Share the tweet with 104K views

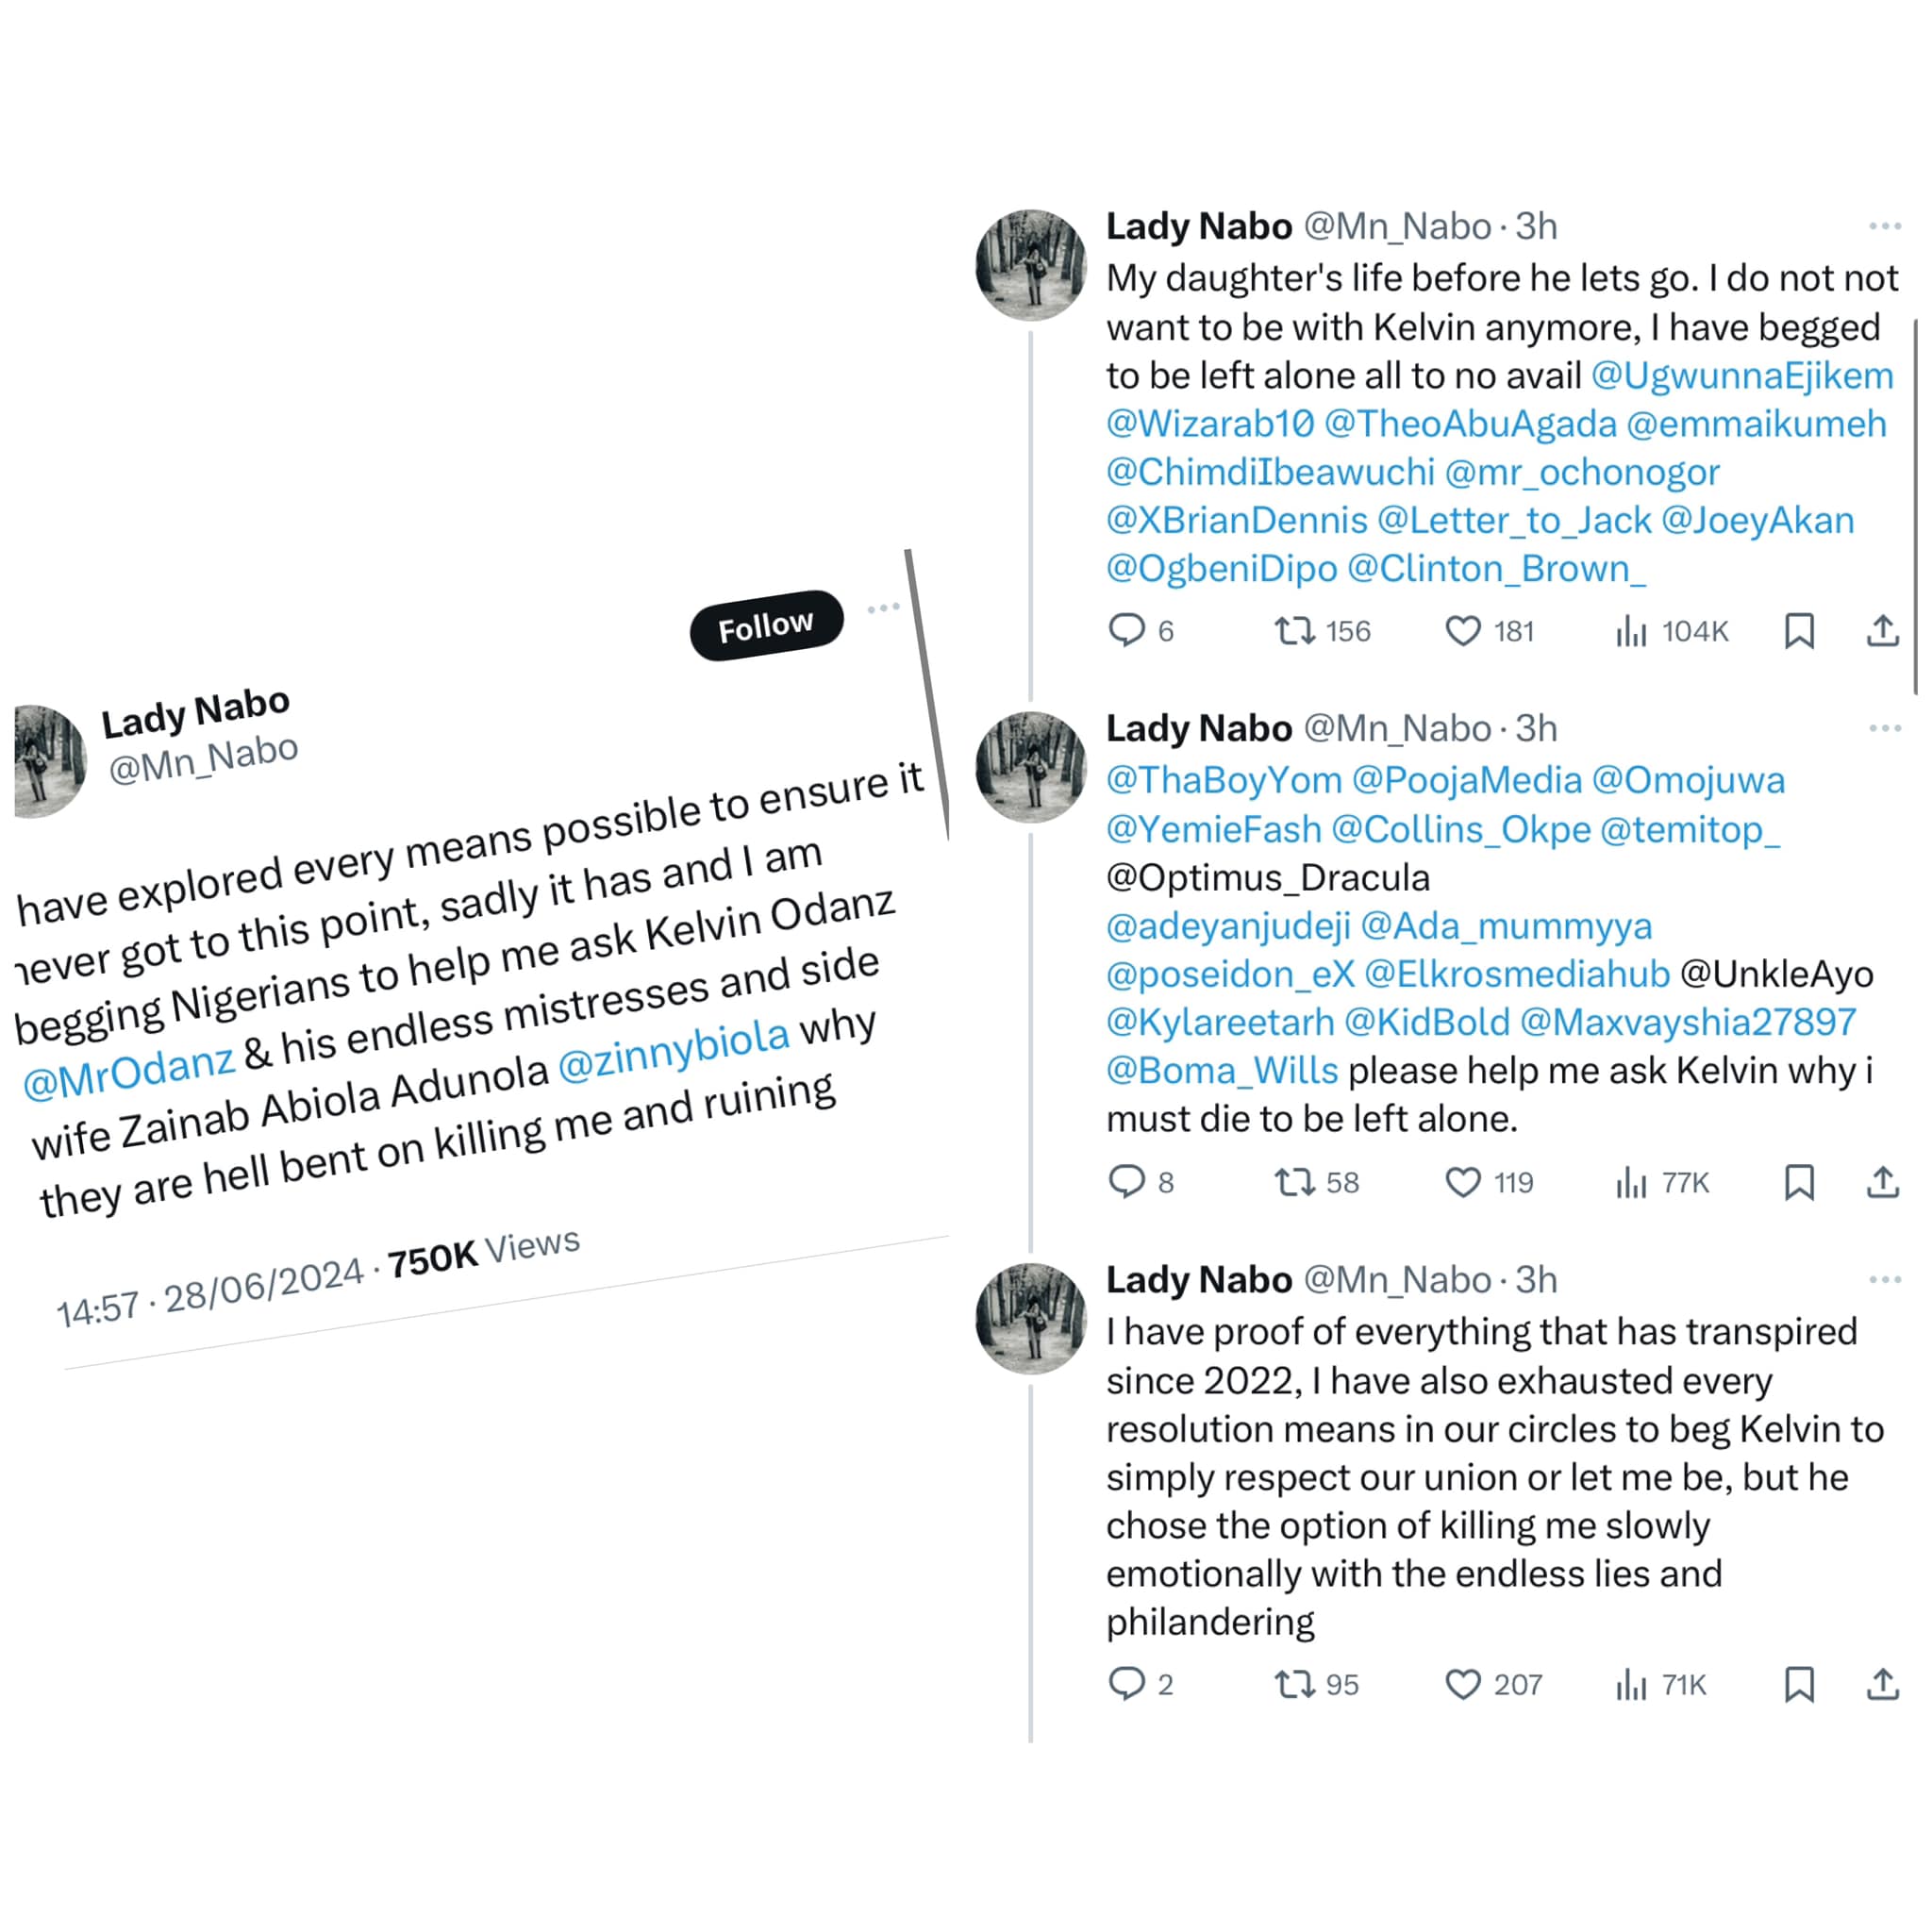[1882, 631]
